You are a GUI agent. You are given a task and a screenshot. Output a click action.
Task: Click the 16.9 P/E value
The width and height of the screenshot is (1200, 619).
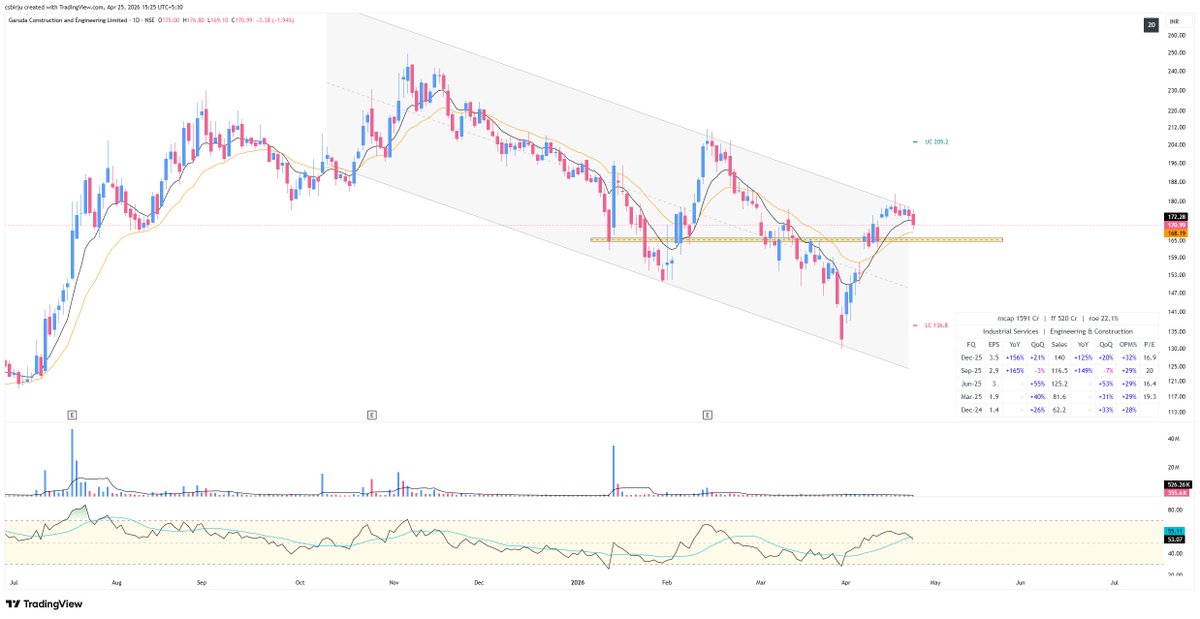1148,356
